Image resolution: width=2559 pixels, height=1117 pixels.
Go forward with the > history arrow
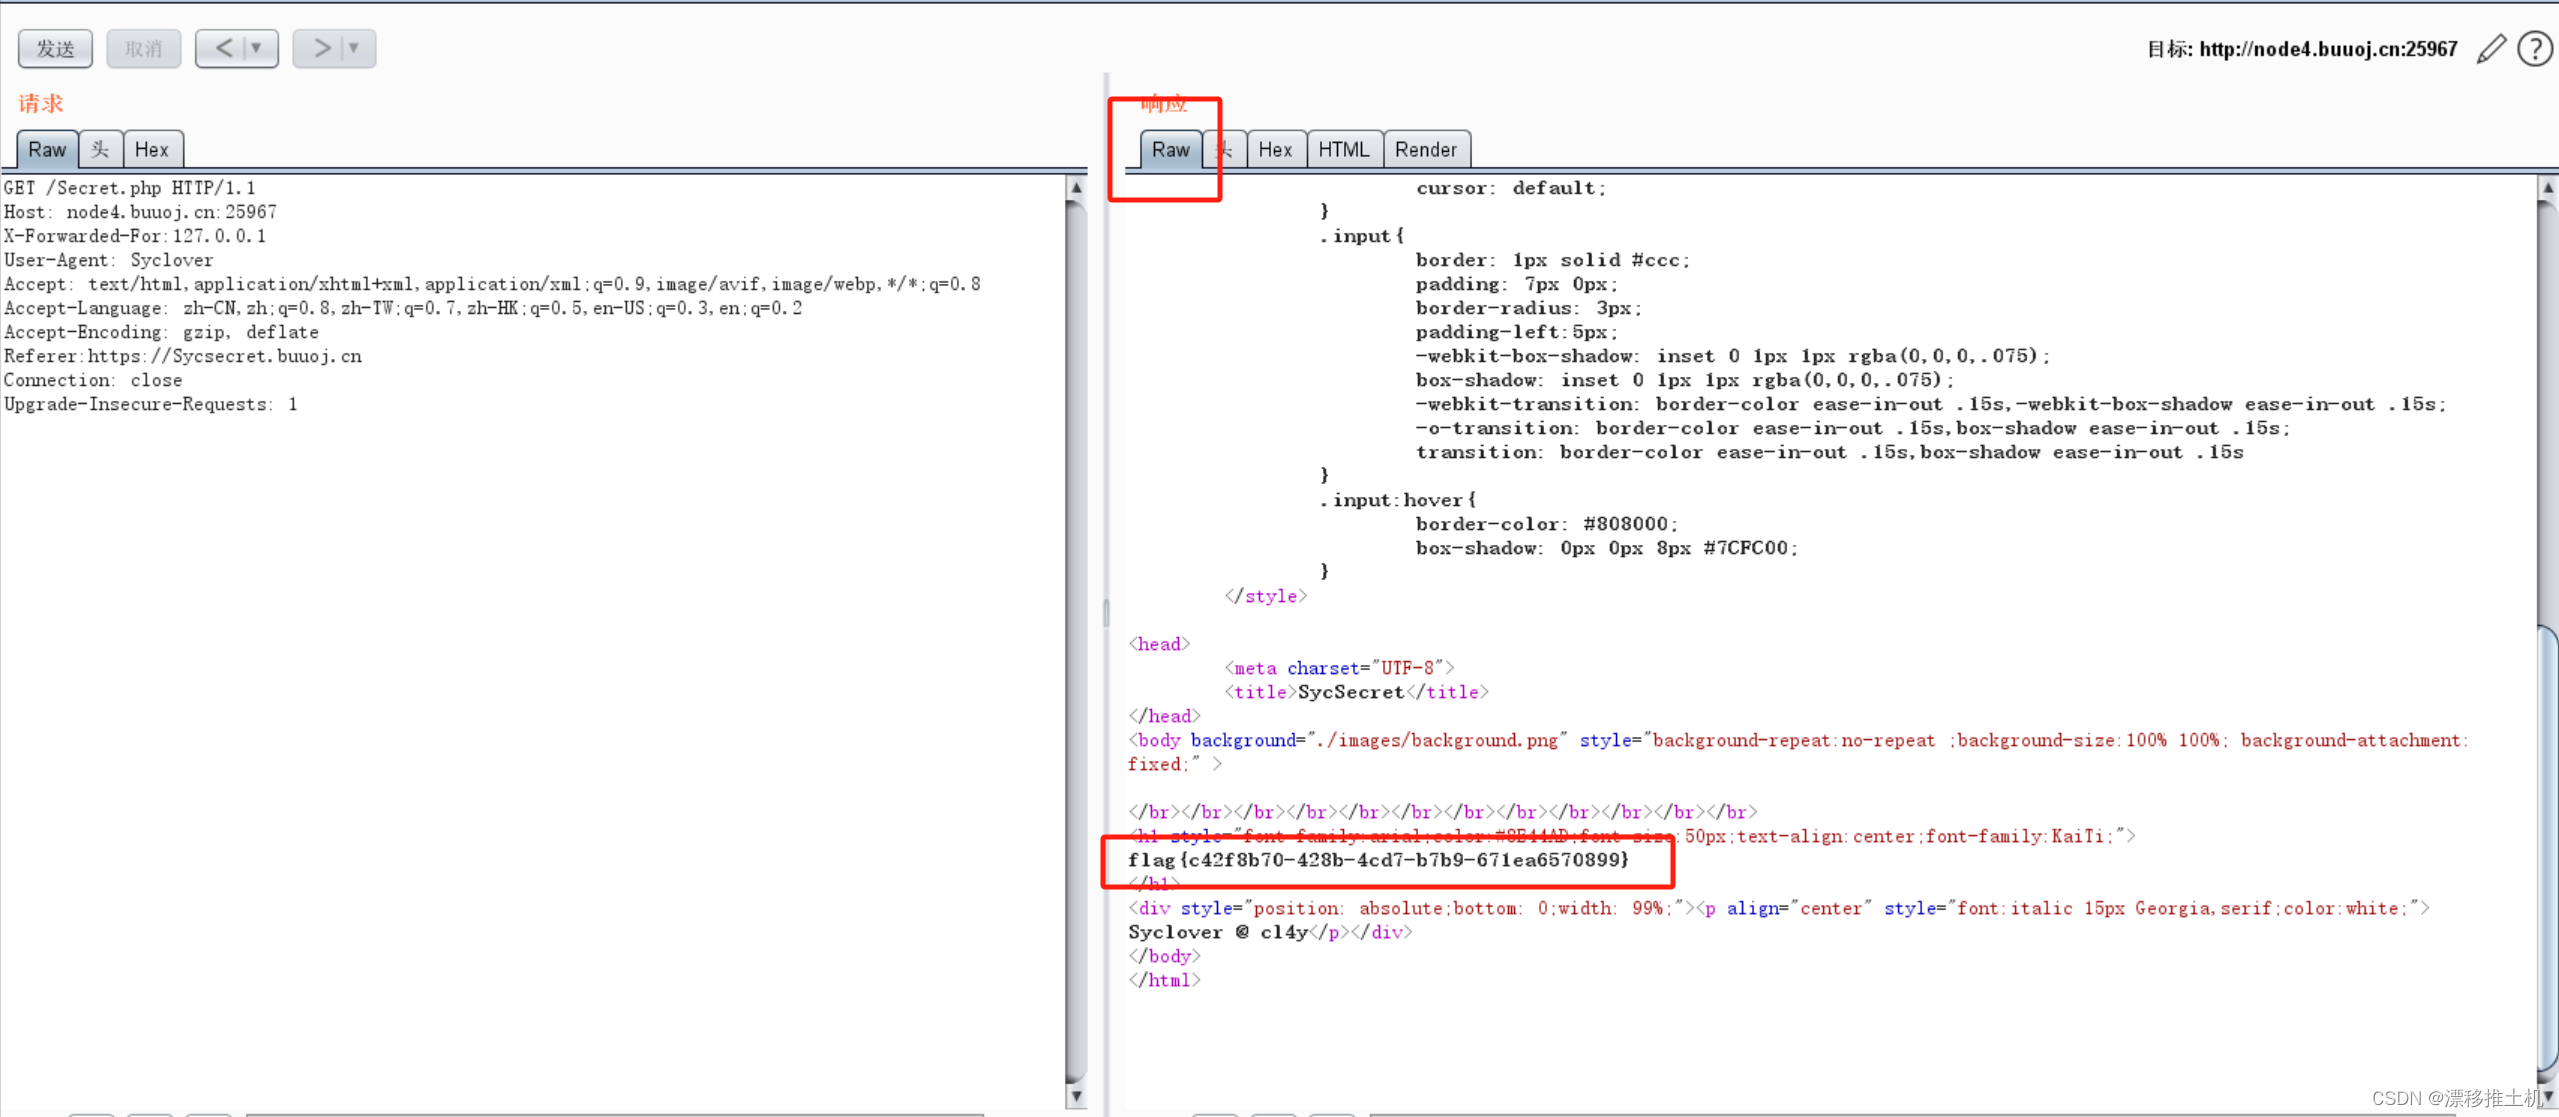click(321, 48)
